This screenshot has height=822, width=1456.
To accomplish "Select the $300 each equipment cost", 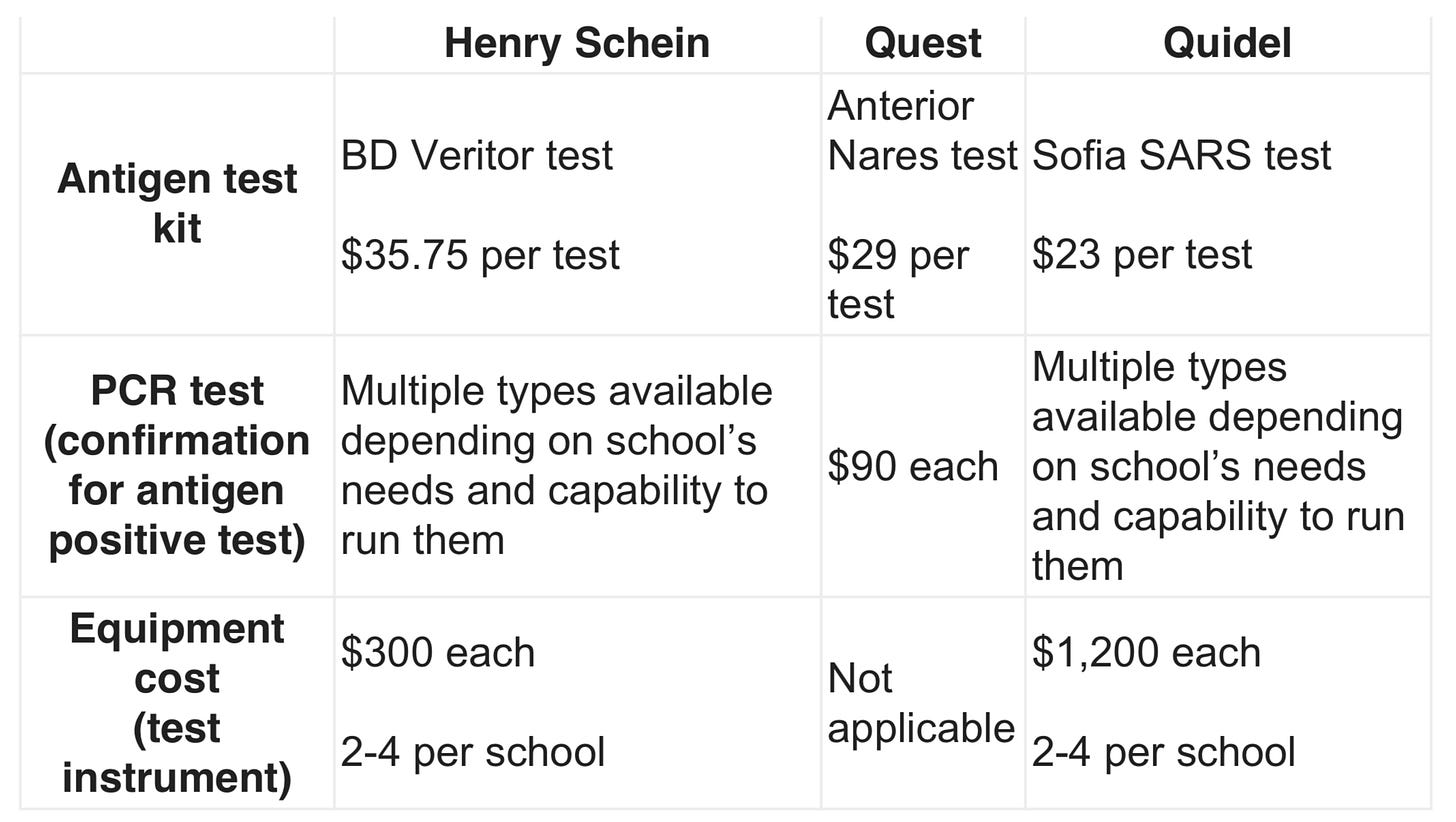I will 438,652.
